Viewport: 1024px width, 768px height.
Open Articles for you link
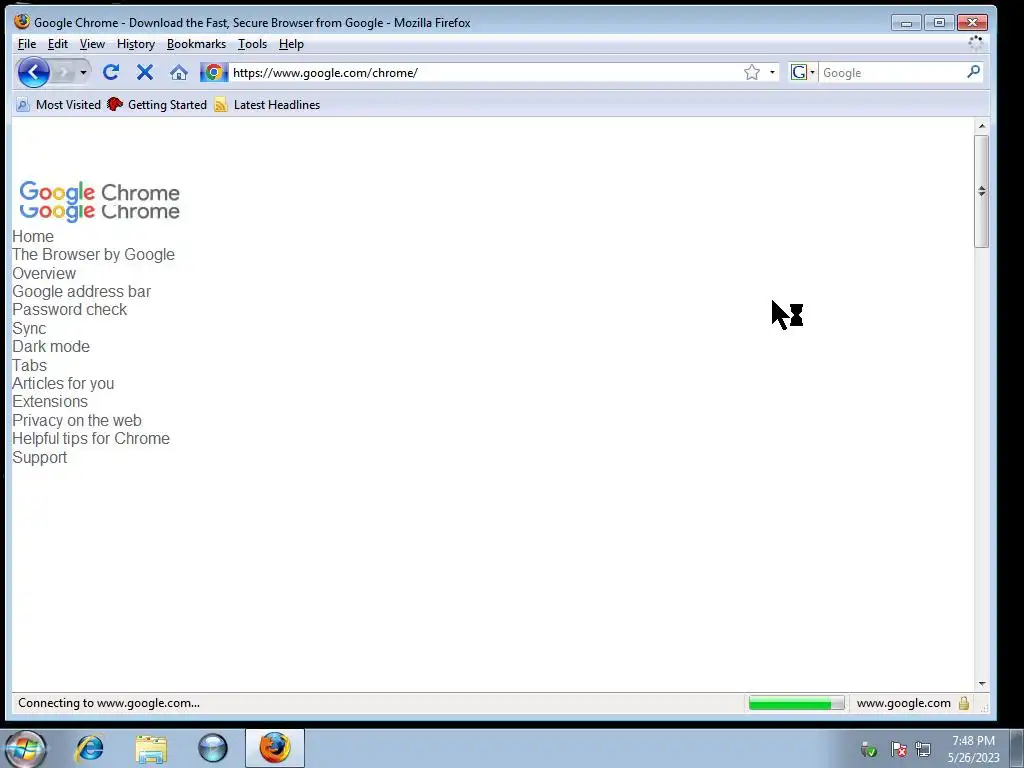tap(63, 383)
